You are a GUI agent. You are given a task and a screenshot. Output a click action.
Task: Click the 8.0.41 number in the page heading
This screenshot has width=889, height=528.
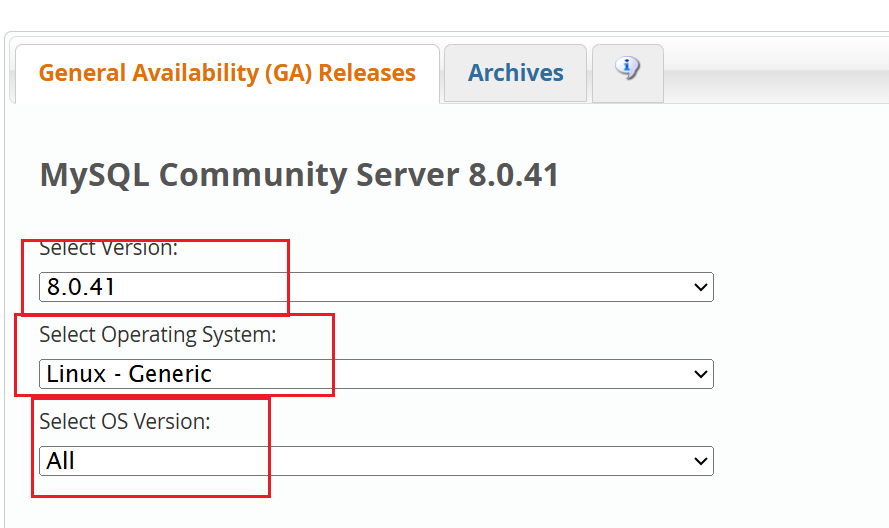click(514, 174)
